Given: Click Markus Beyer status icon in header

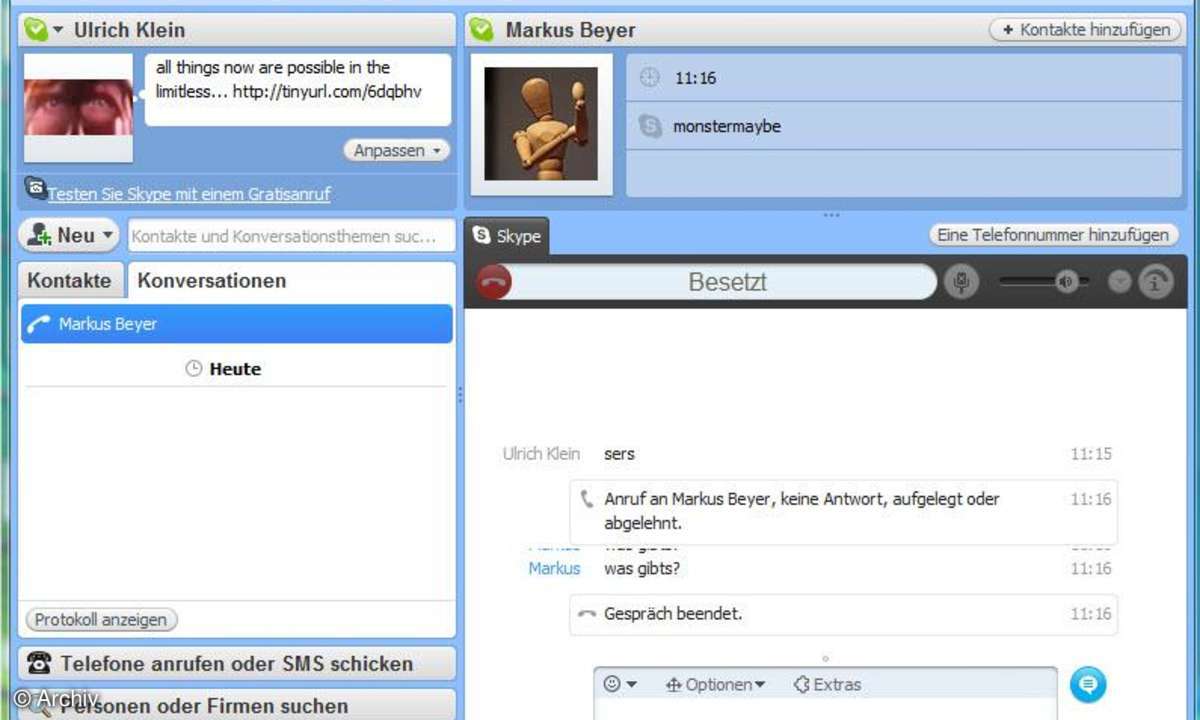Looking at the screenshot, I should click(482, 30).
